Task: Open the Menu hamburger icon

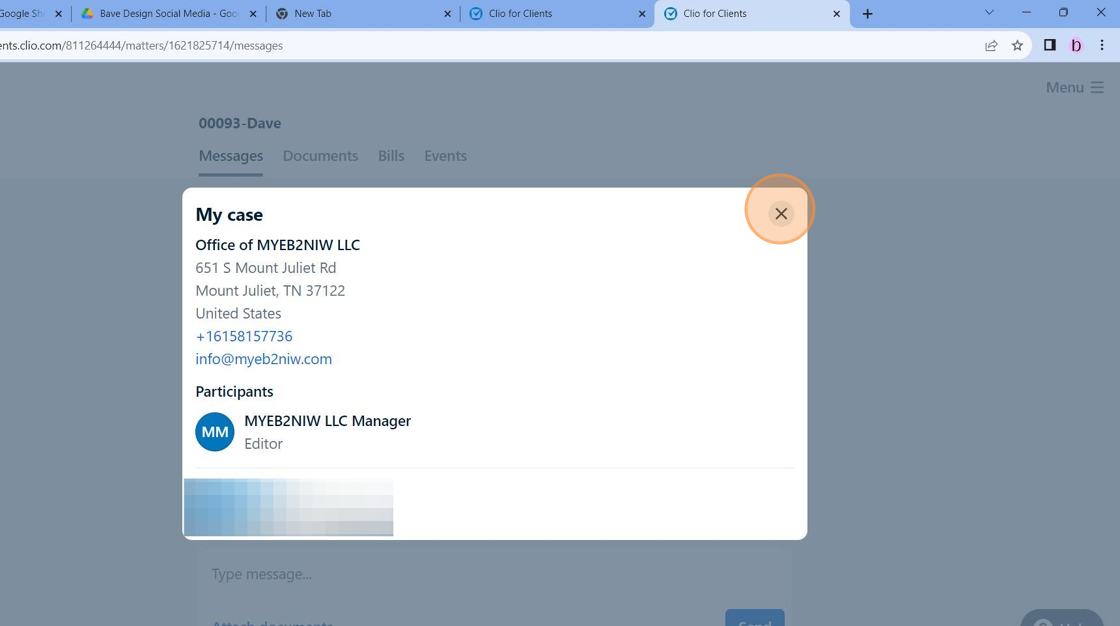Action: [1097, 87]
